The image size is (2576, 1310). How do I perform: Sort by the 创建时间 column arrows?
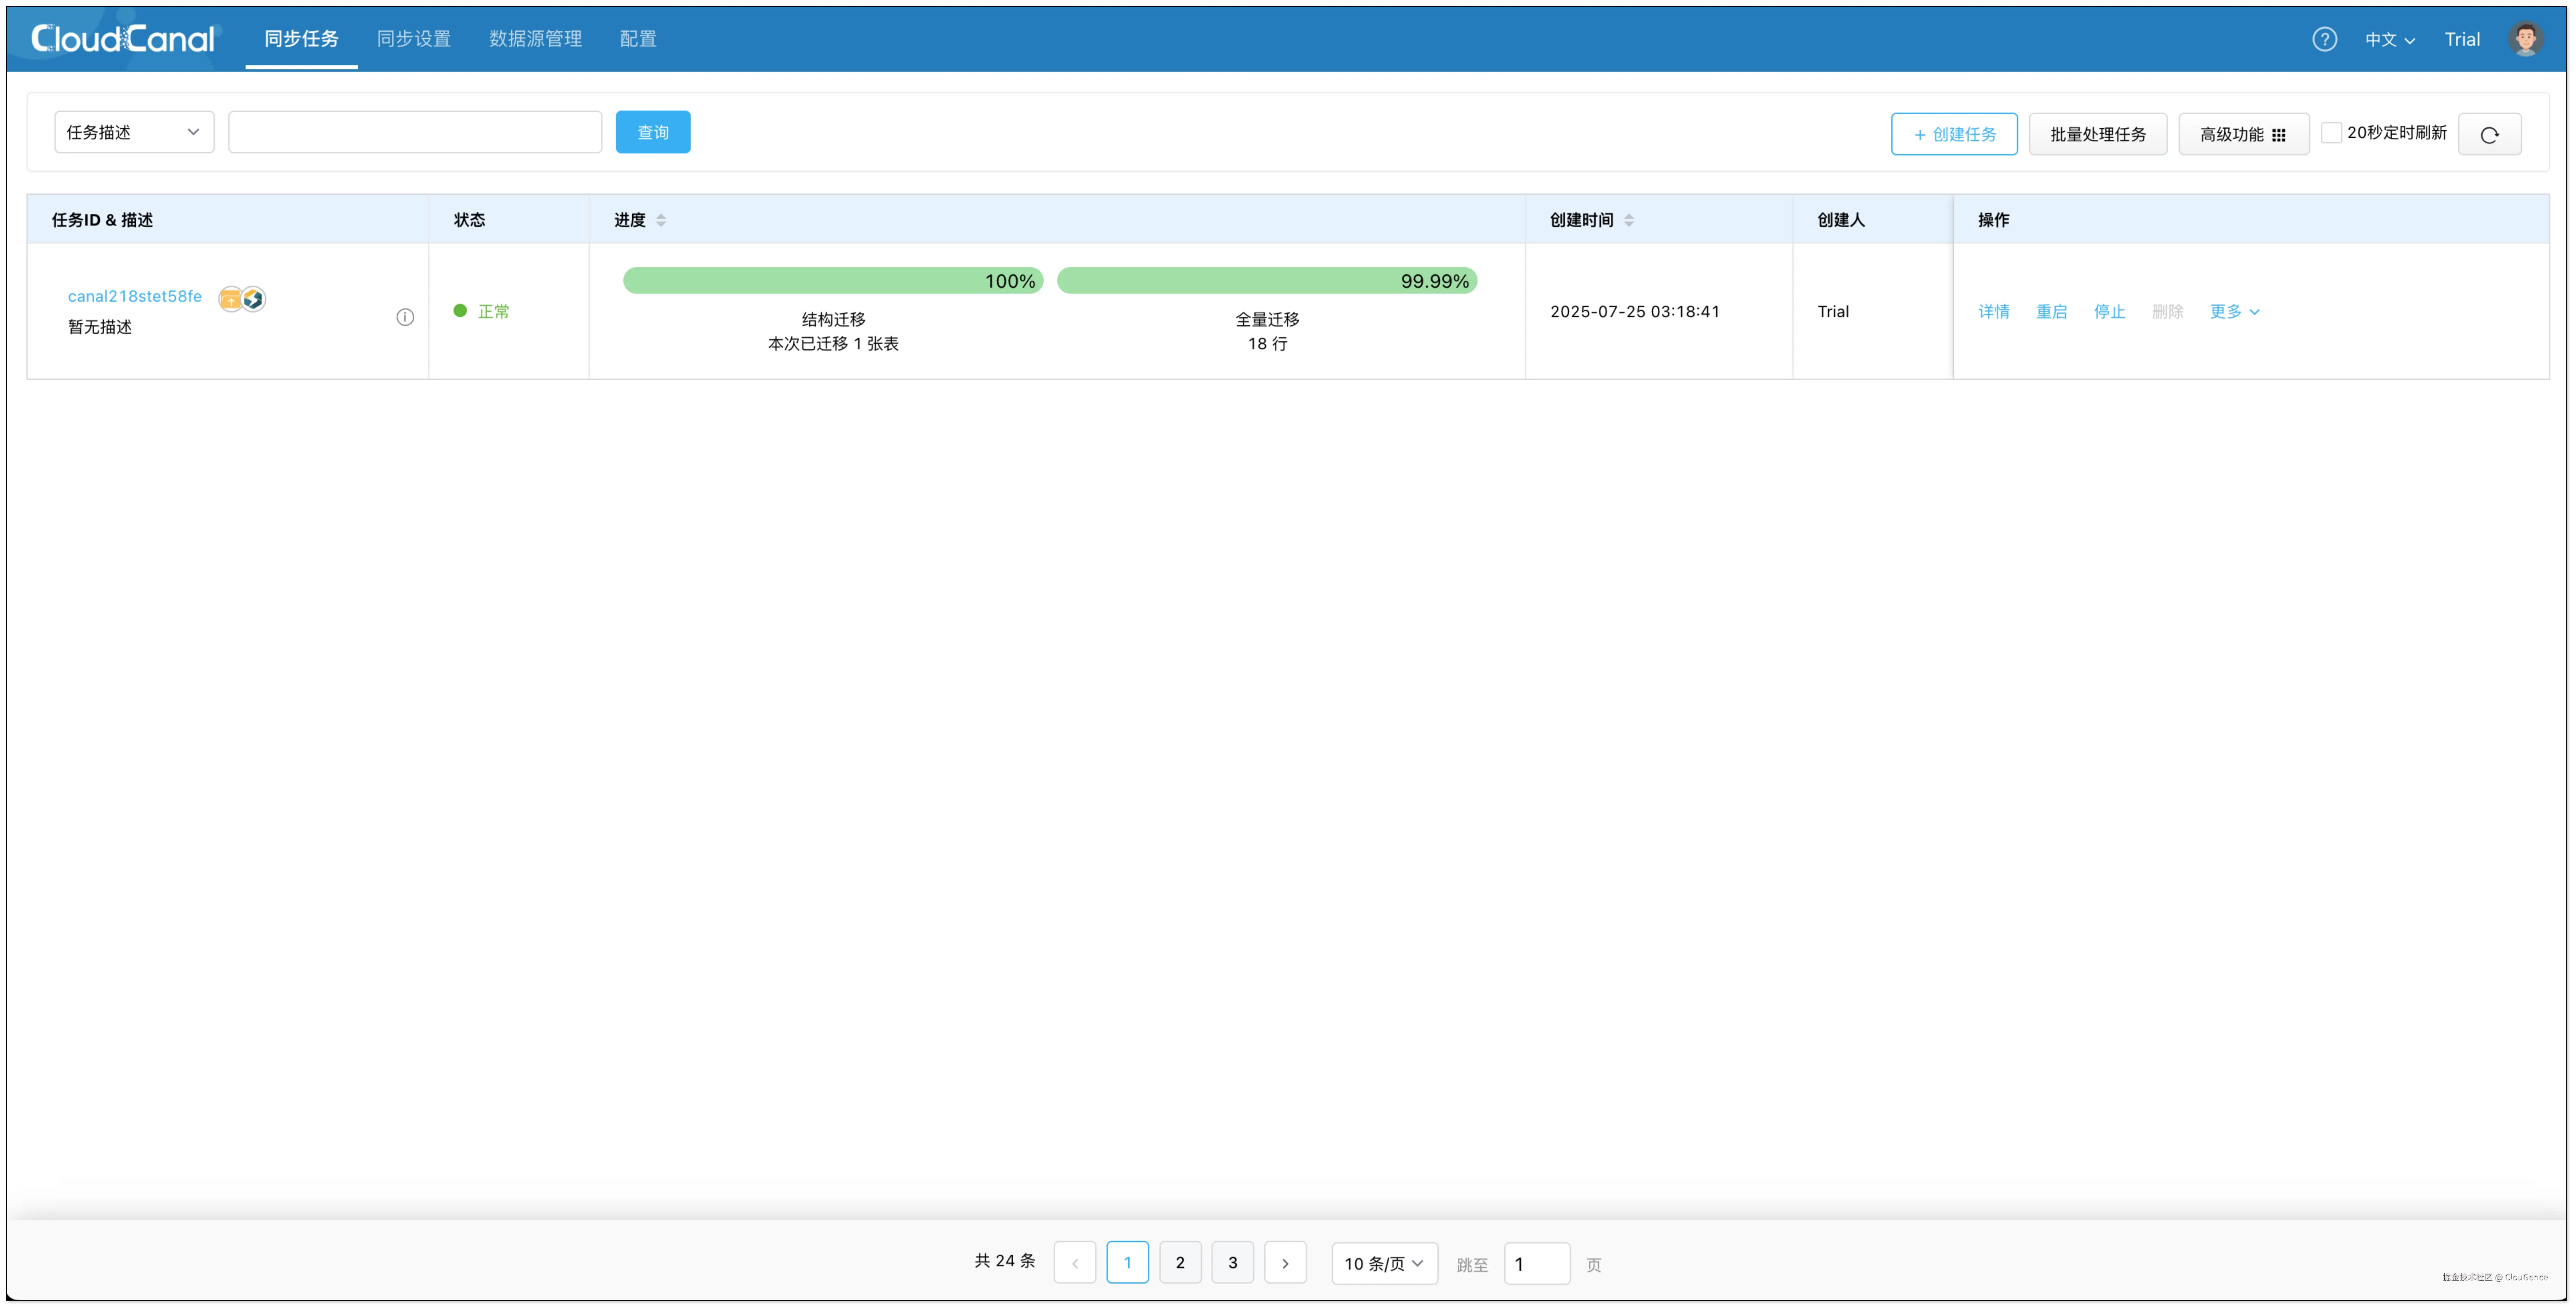click(x=1629, y=220)
